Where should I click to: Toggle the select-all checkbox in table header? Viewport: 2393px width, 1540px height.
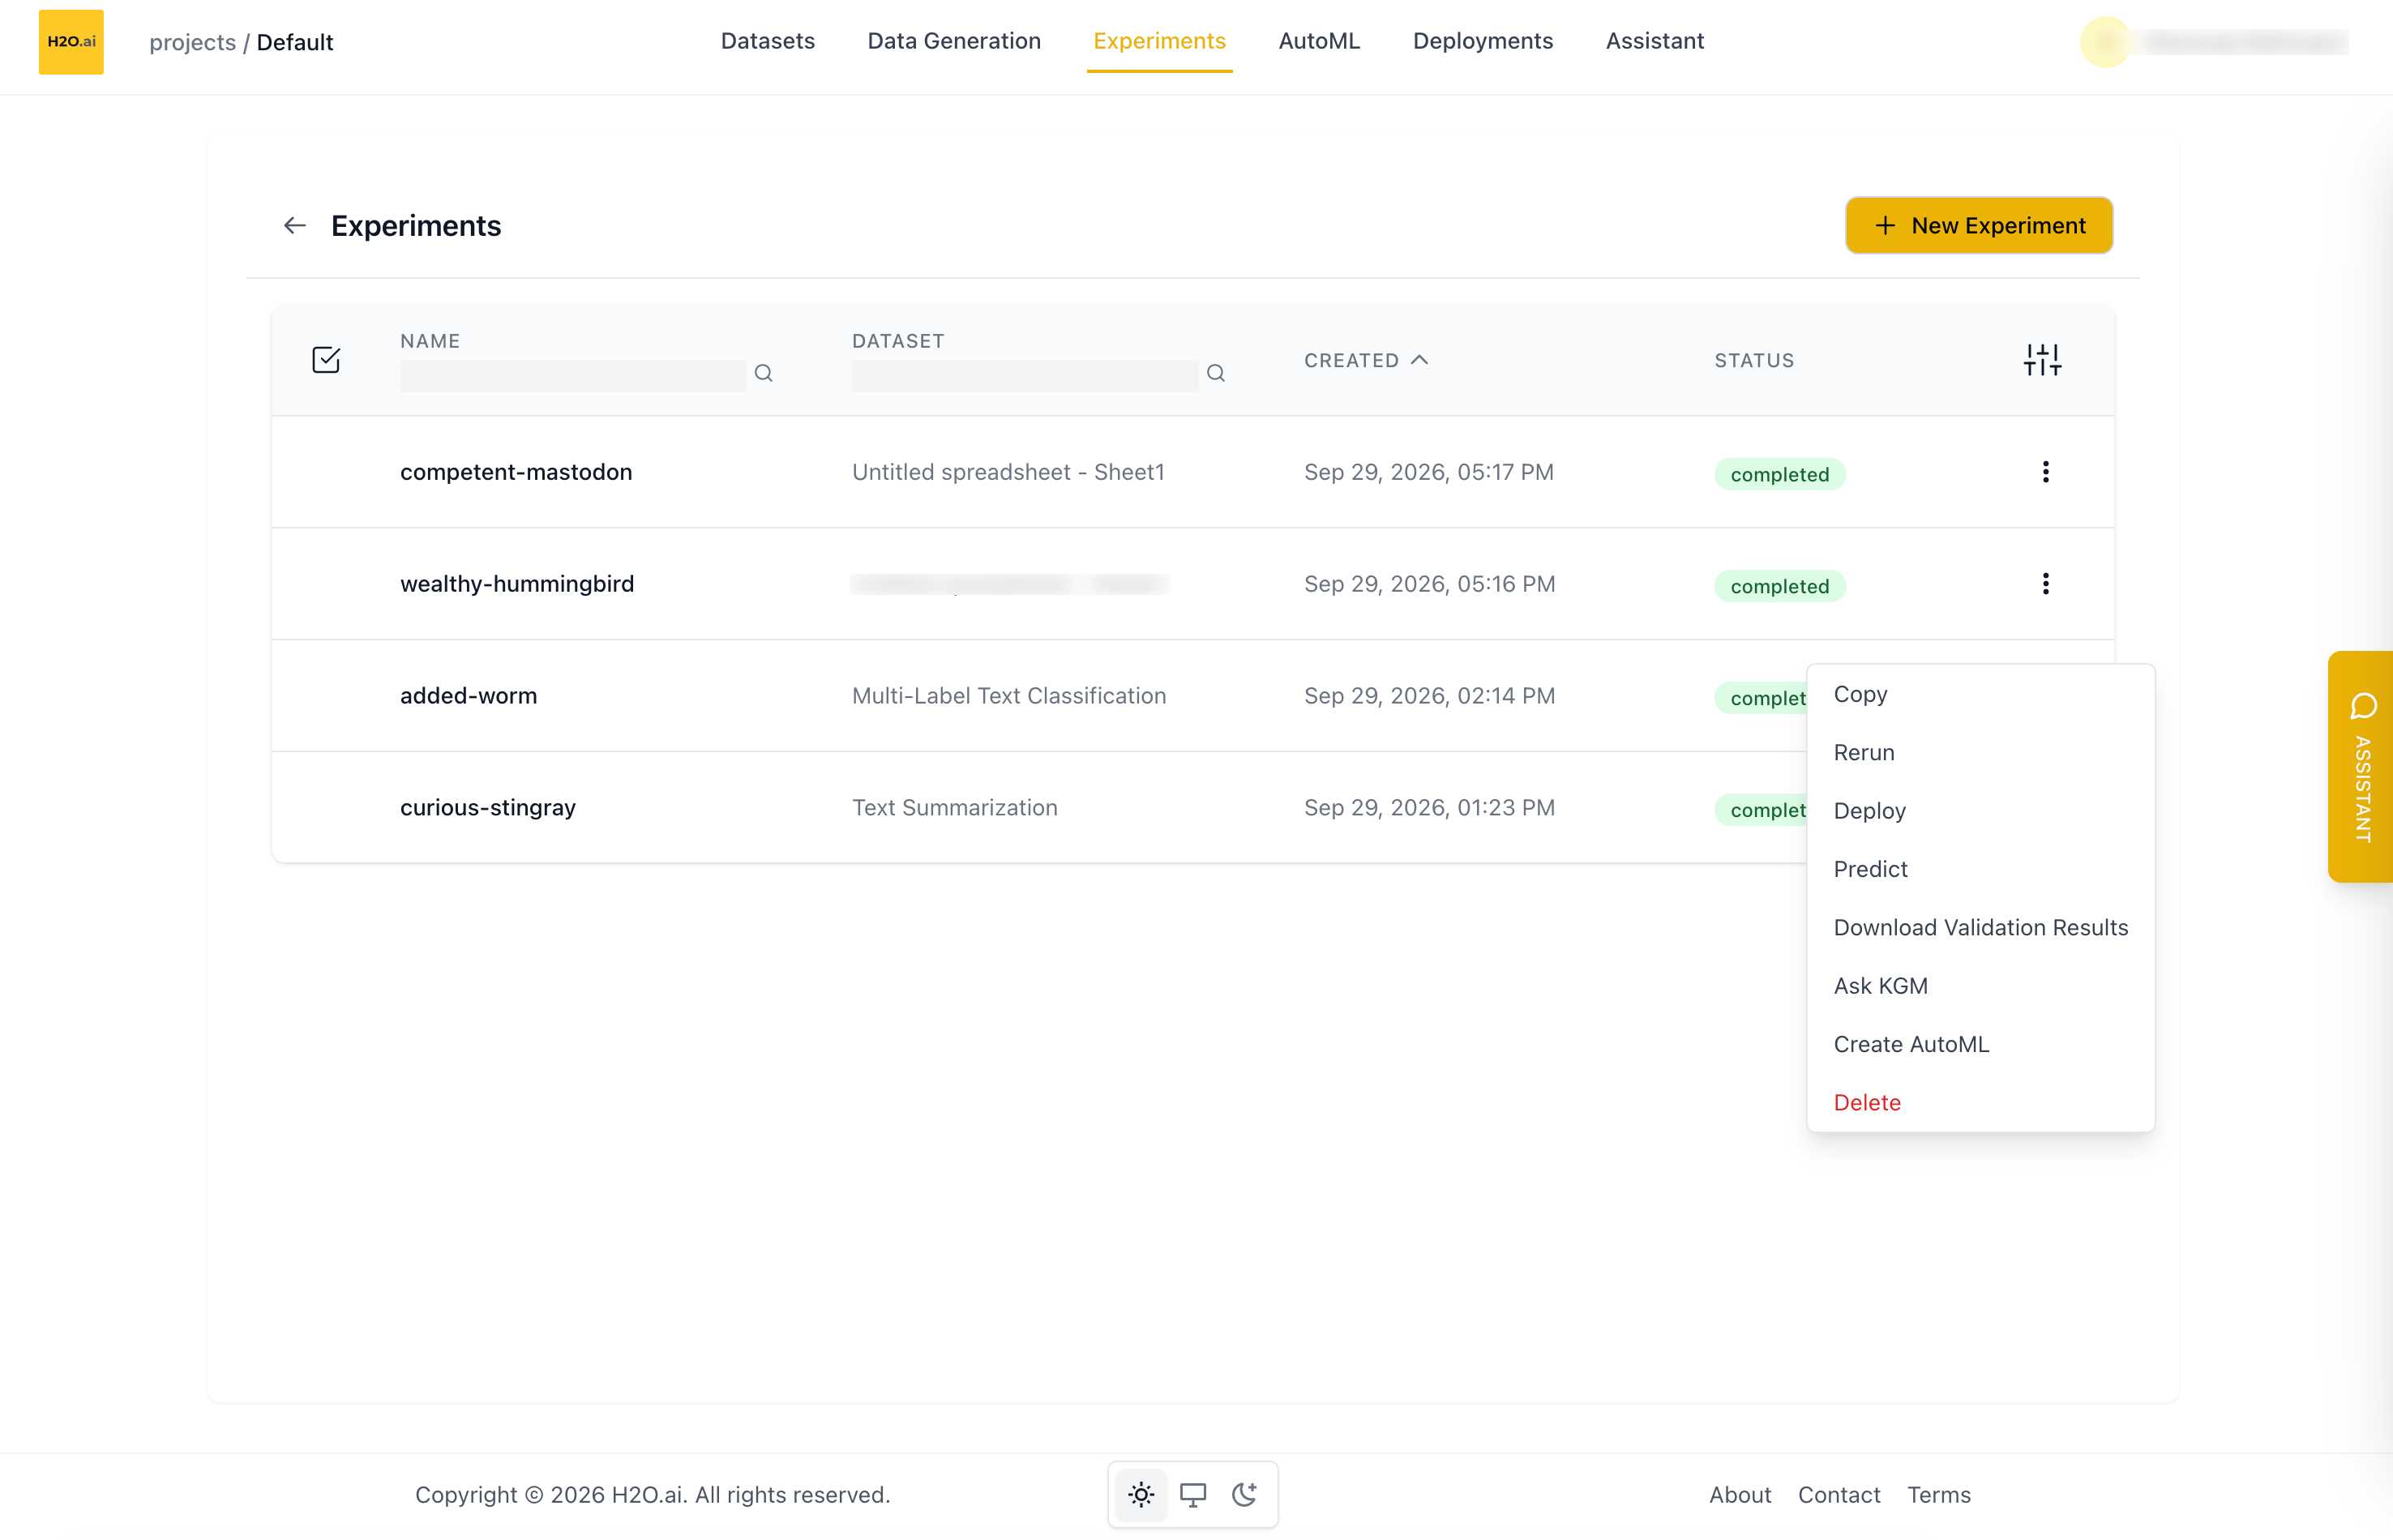pos(326,360)
